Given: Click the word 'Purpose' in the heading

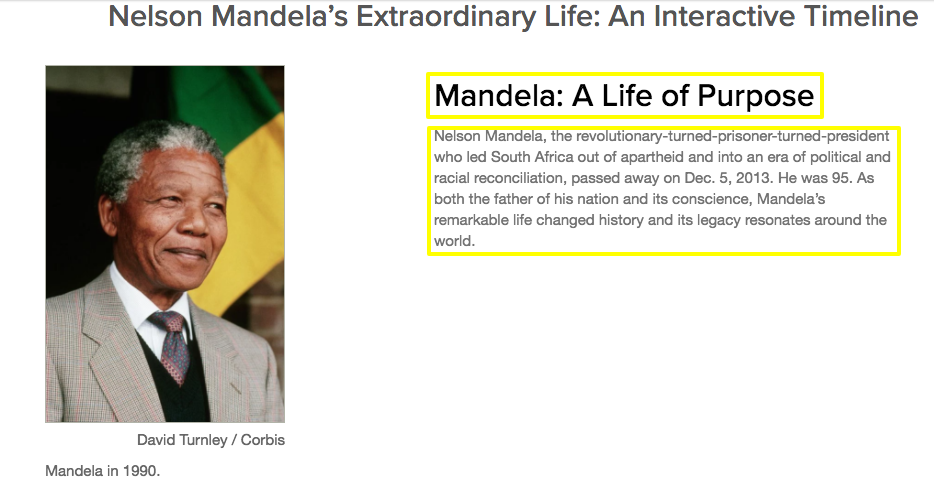Looking at the screenshot, I should [x=755, y=96].
